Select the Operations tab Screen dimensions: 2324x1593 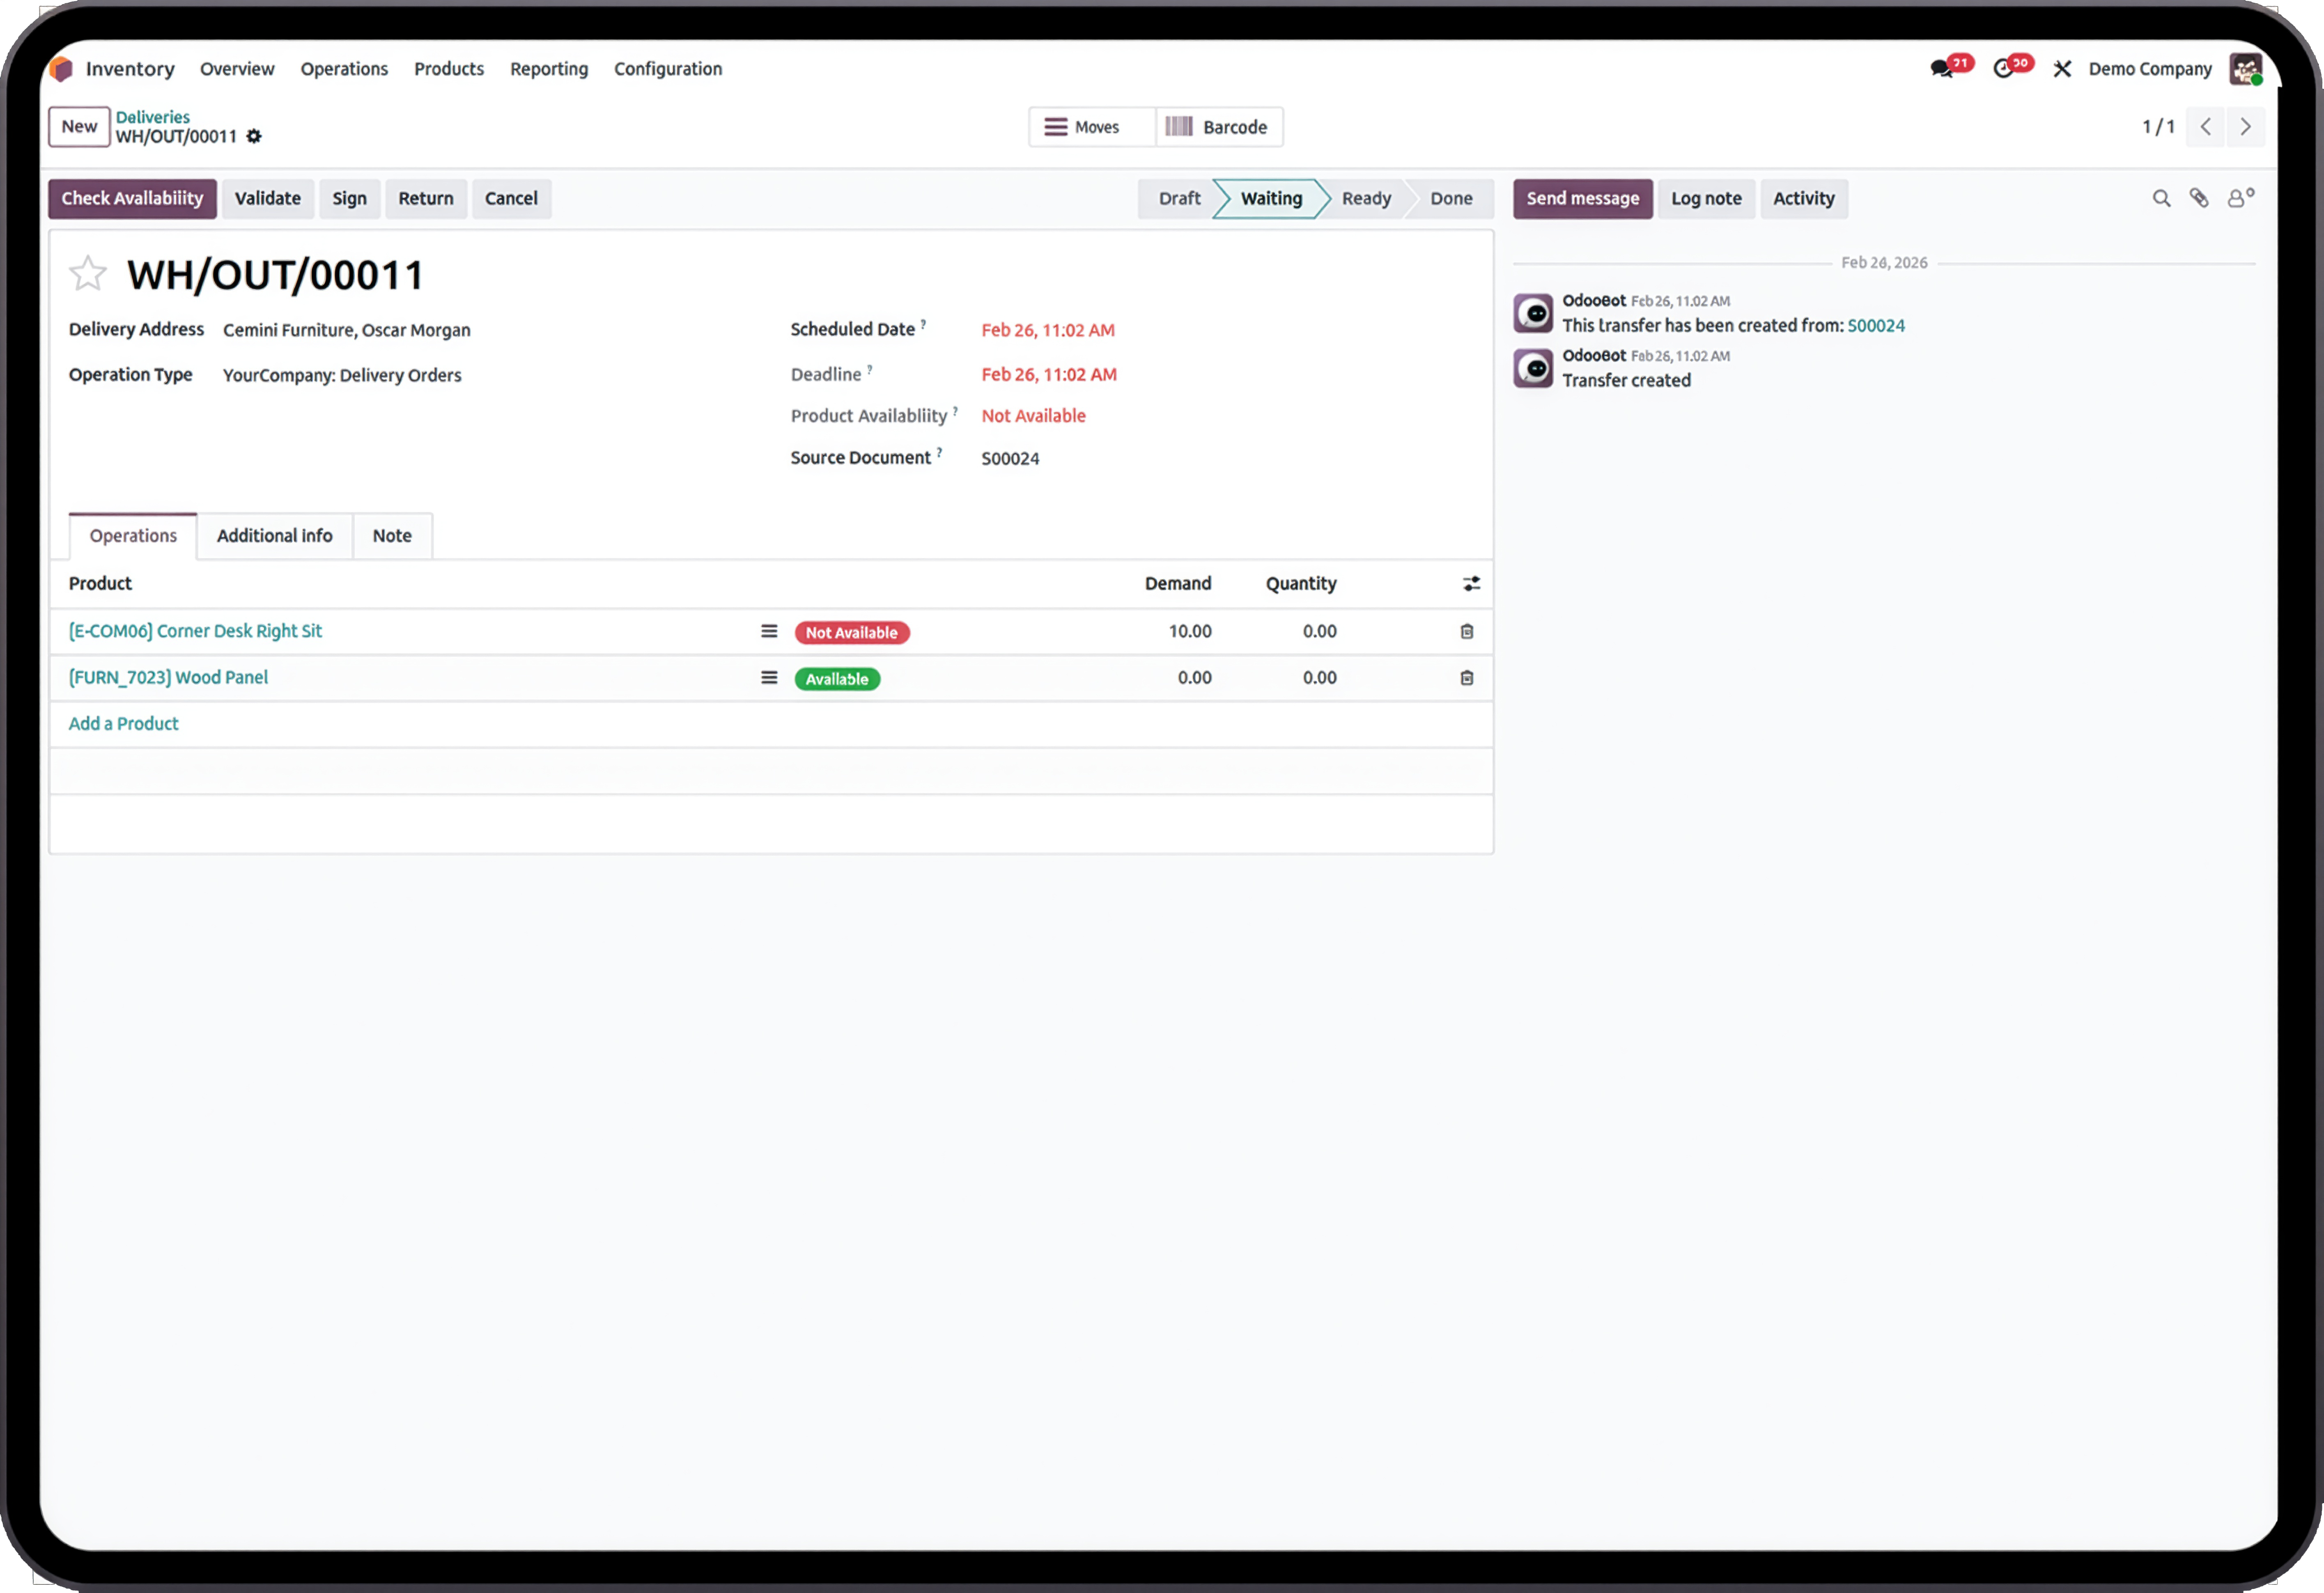pos(133,536)
